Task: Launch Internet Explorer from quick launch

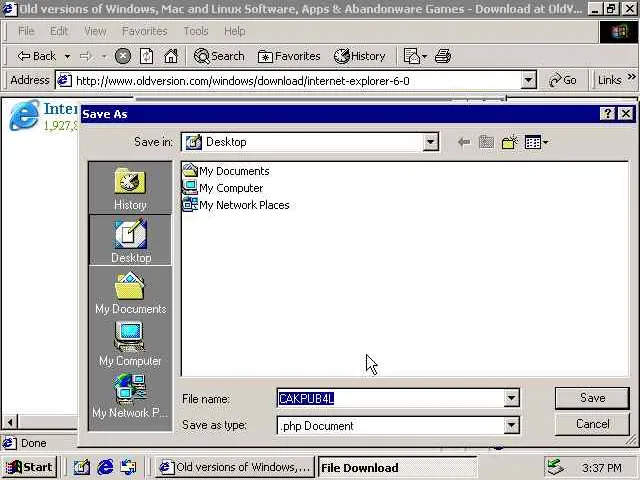Action: [105, 467]
